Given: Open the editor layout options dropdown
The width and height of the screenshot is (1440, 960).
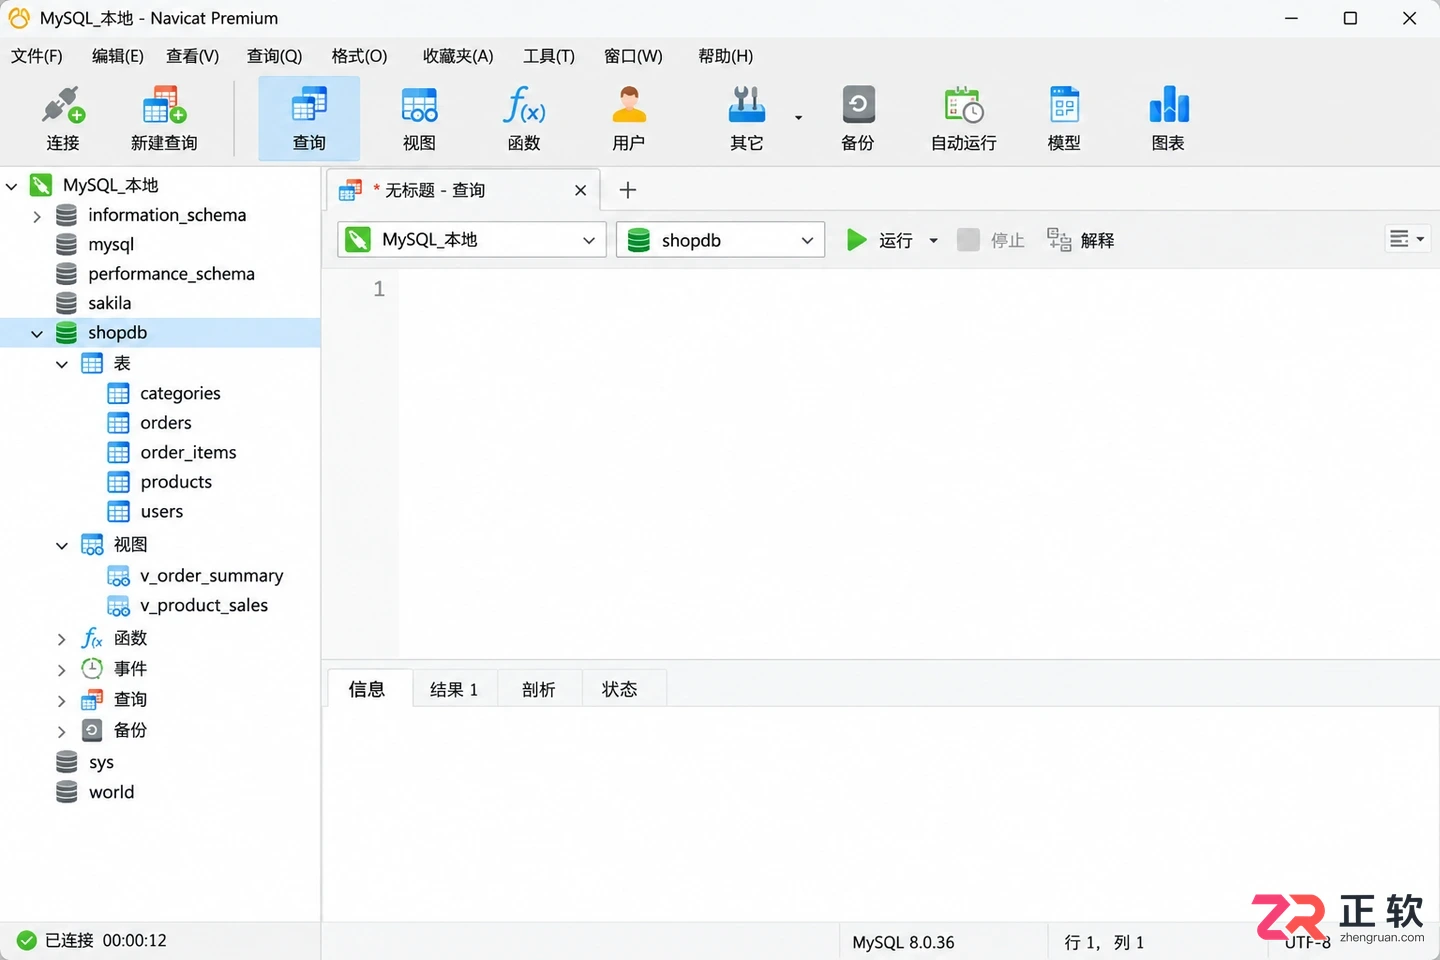Looking at the screenshot, I should pos(1407,239).
